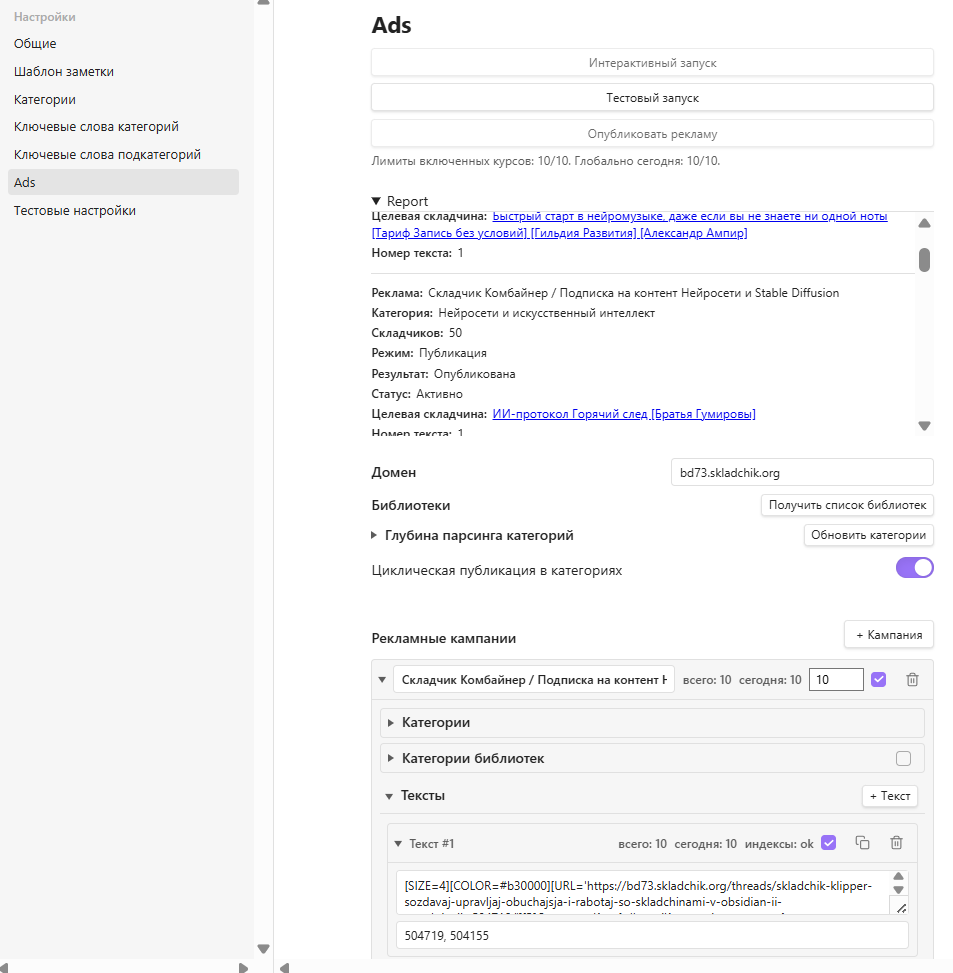Check the Категории библиотек checkbox
The height and width of the screenshot is (973, 953).
[904, 759]
